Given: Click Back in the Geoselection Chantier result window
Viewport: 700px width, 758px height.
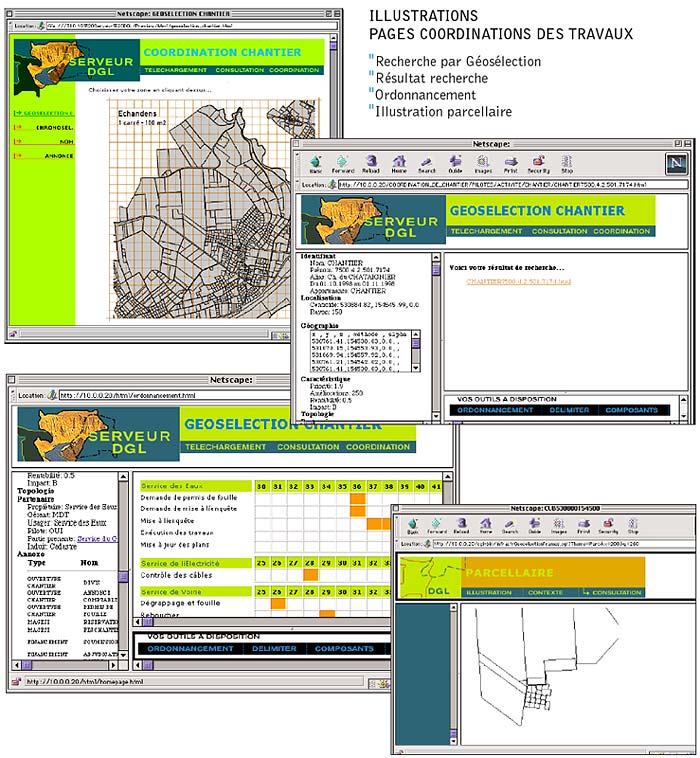Looking at the screenshot, I should [316, 164].
